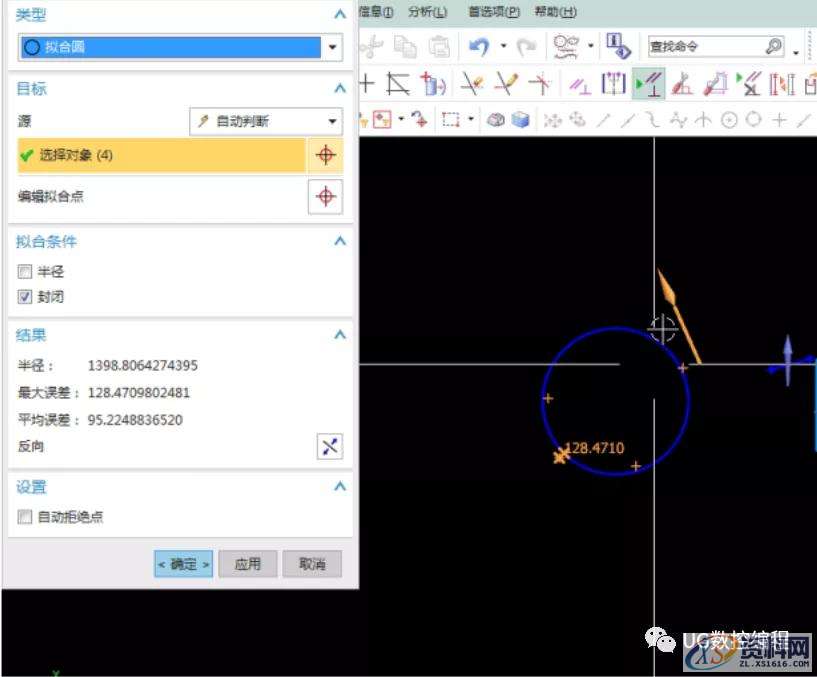
Task: Select the highlighted sketch constraint tool icon
Action: (x=649, y=83)
